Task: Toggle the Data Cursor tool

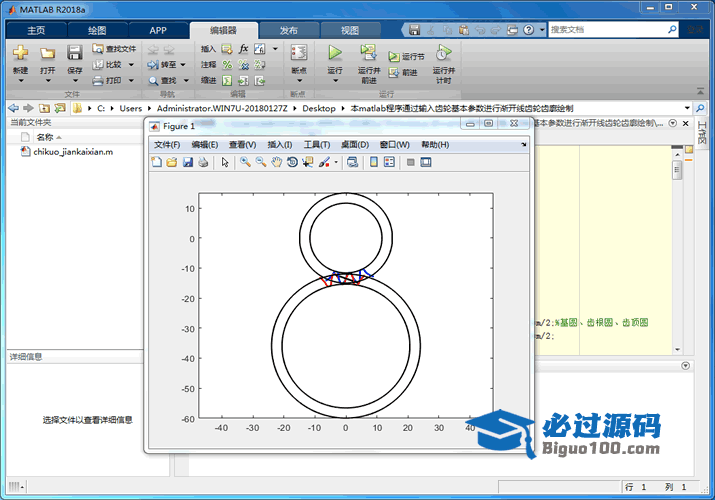Action: [308, 162]
